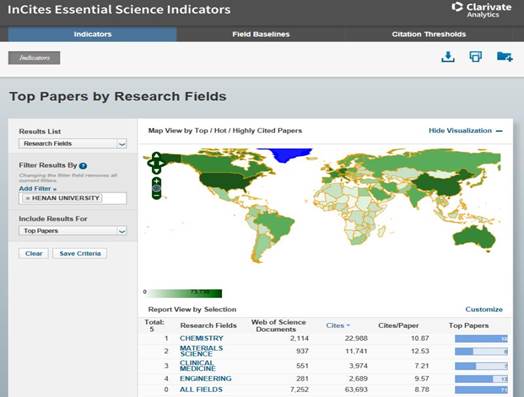524x397 pixels.
Task: Switch to Citation Thresholds tab
Action: 429,34
